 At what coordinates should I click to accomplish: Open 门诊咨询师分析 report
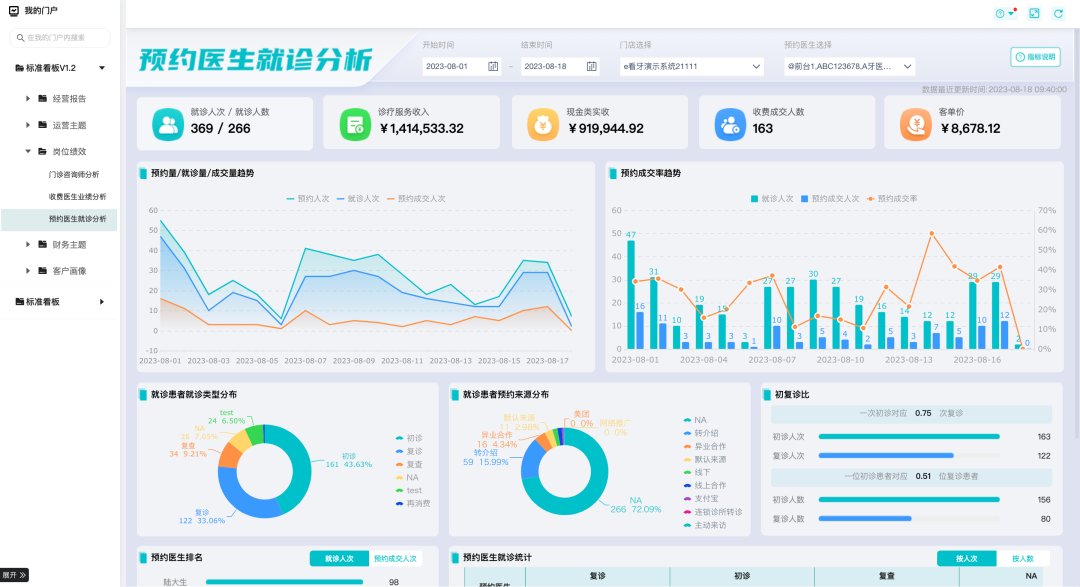(74, 174)
